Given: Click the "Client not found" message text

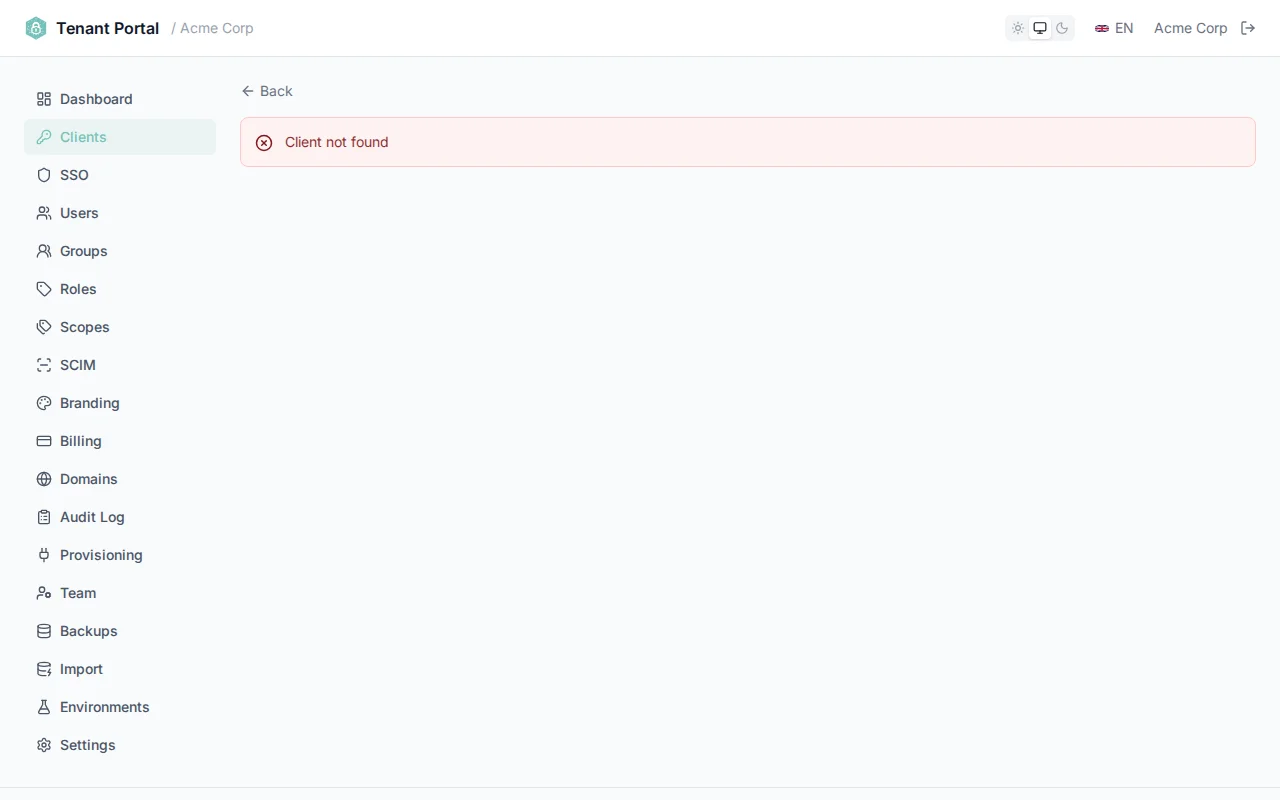Looking at the screenshot, I should coord(336,142).
